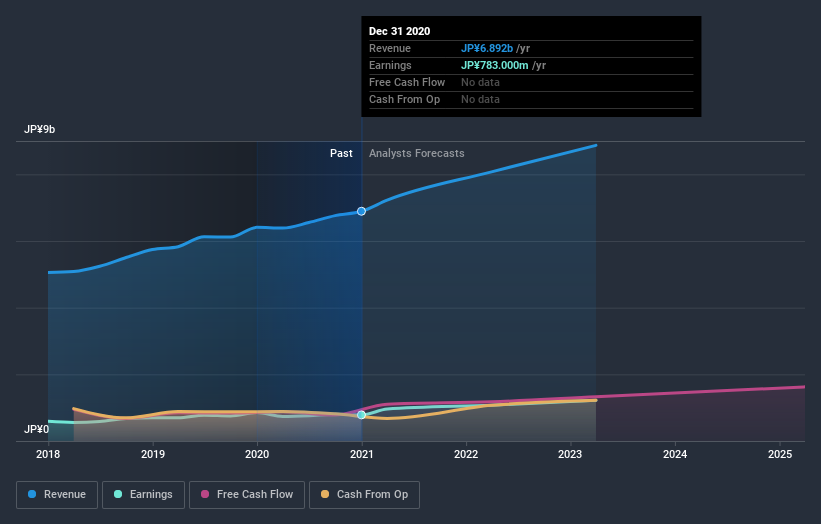Click the Dec 31 2020 tooltip date
Viewport: 821px width, 524px height.
[400, 31]
